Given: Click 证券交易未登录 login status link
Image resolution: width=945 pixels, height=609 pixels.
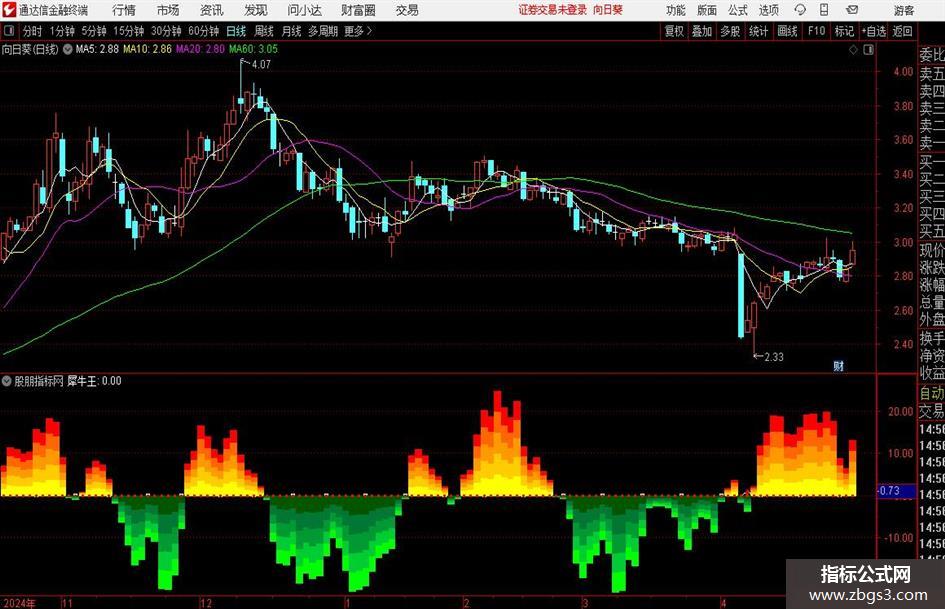Looking at the screenshot, I should click(x=553, y=10).
